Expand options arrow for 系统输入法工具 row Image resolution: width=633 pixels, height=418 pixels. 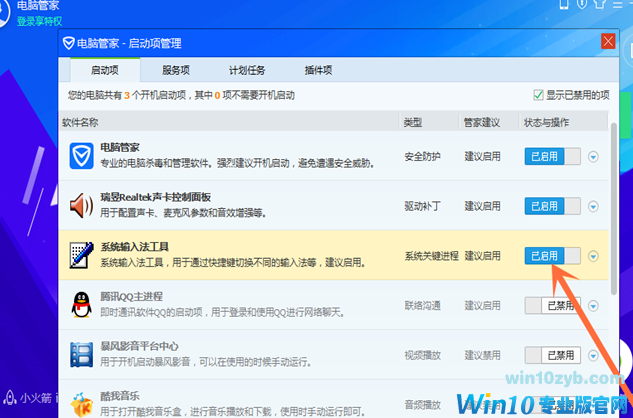[x=593, y=256]
